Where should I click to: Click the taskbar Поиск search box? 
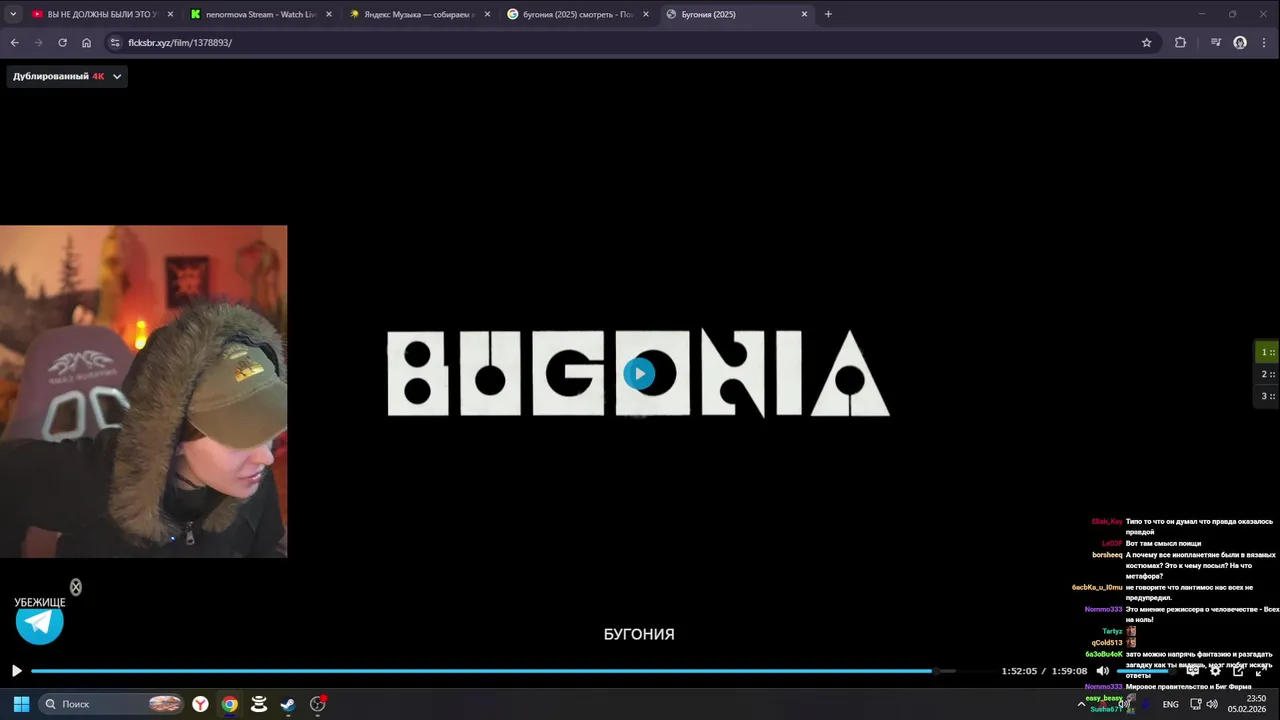[x=111, y=704]
